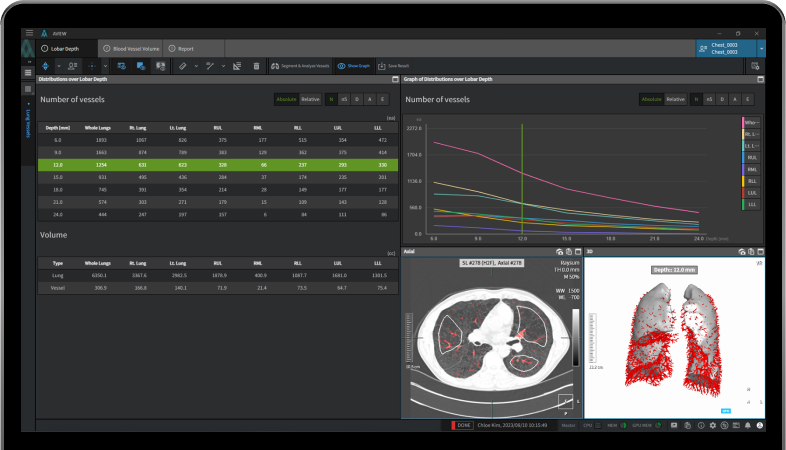Open the dropdown arrow next to ruler tool
The width and height of the screenshot is (786, 450).
click(196, 66)
